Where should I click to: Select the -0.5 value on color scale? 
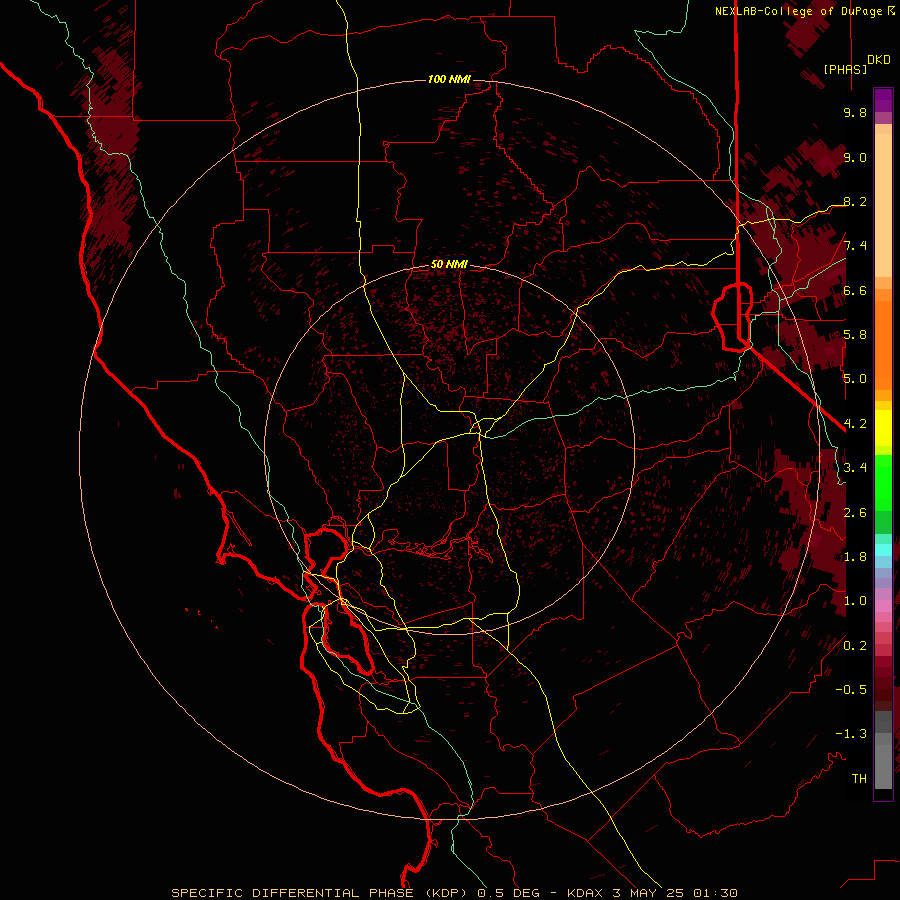click(851, 690)
